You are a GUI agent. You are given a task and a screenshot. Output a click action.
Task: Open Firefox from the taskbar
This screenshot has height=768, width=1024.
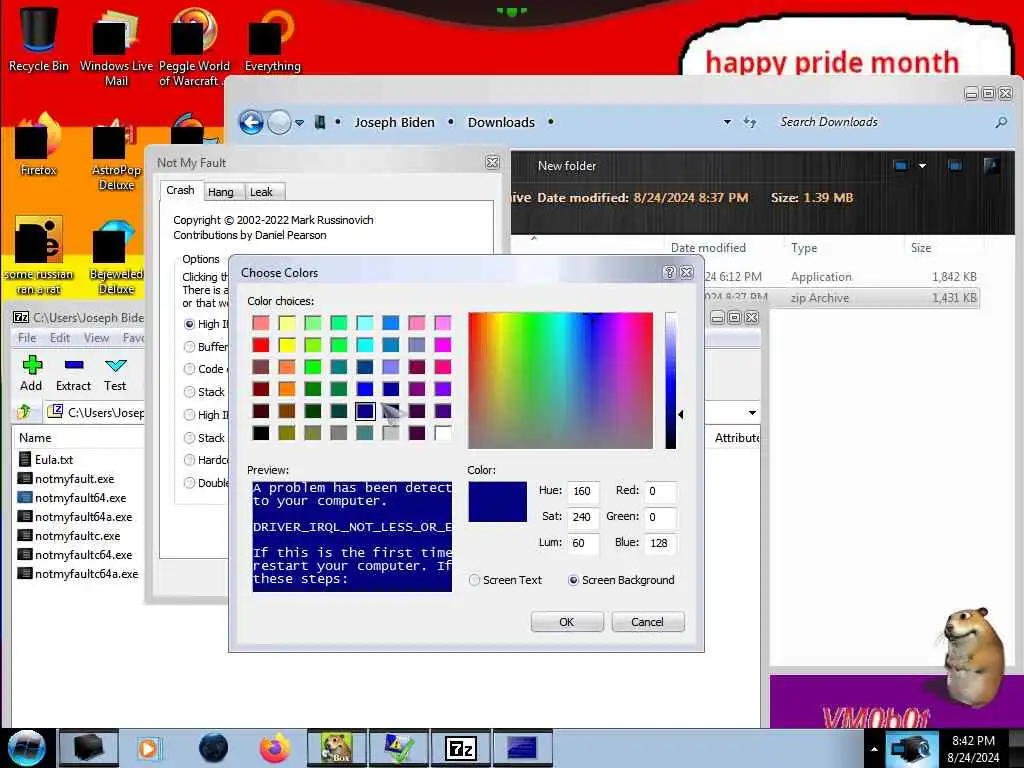pos(275,748)
